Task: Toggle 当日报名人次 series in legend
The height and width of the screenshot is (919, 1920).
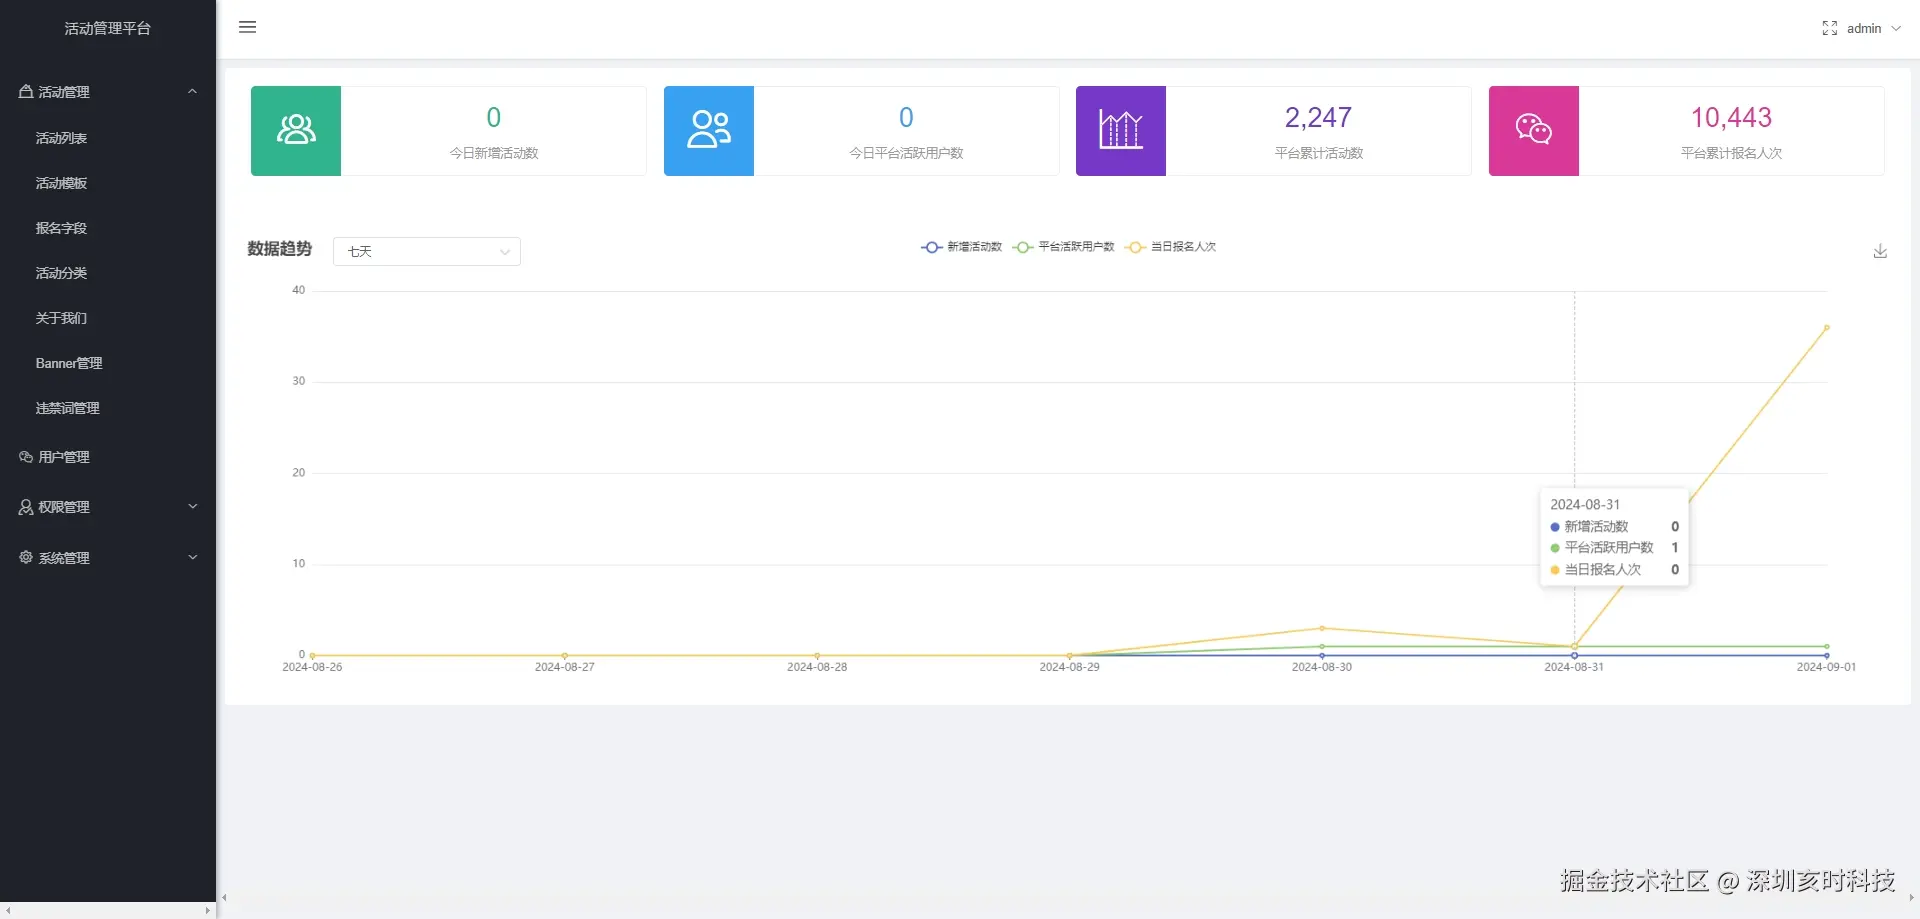Action: 1171,247
